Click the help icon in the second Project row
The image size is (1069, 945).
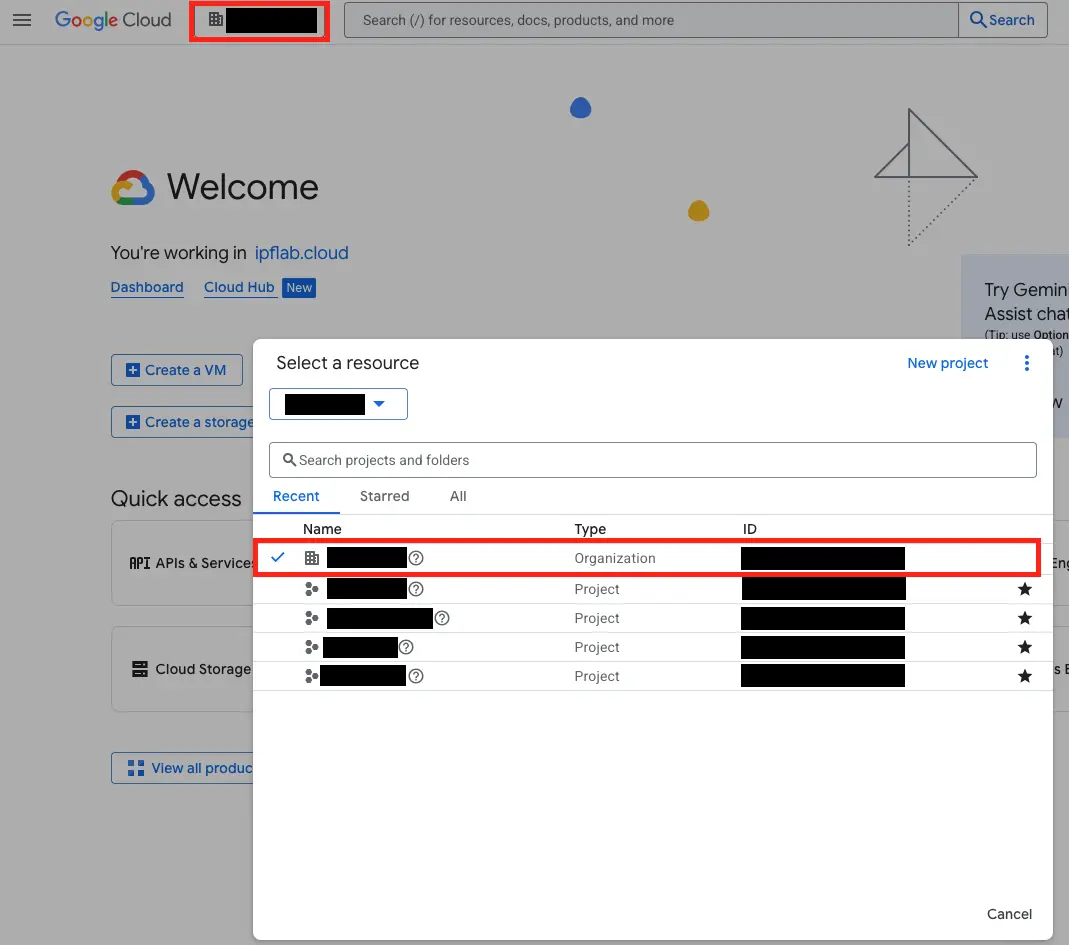click(442, 618)
